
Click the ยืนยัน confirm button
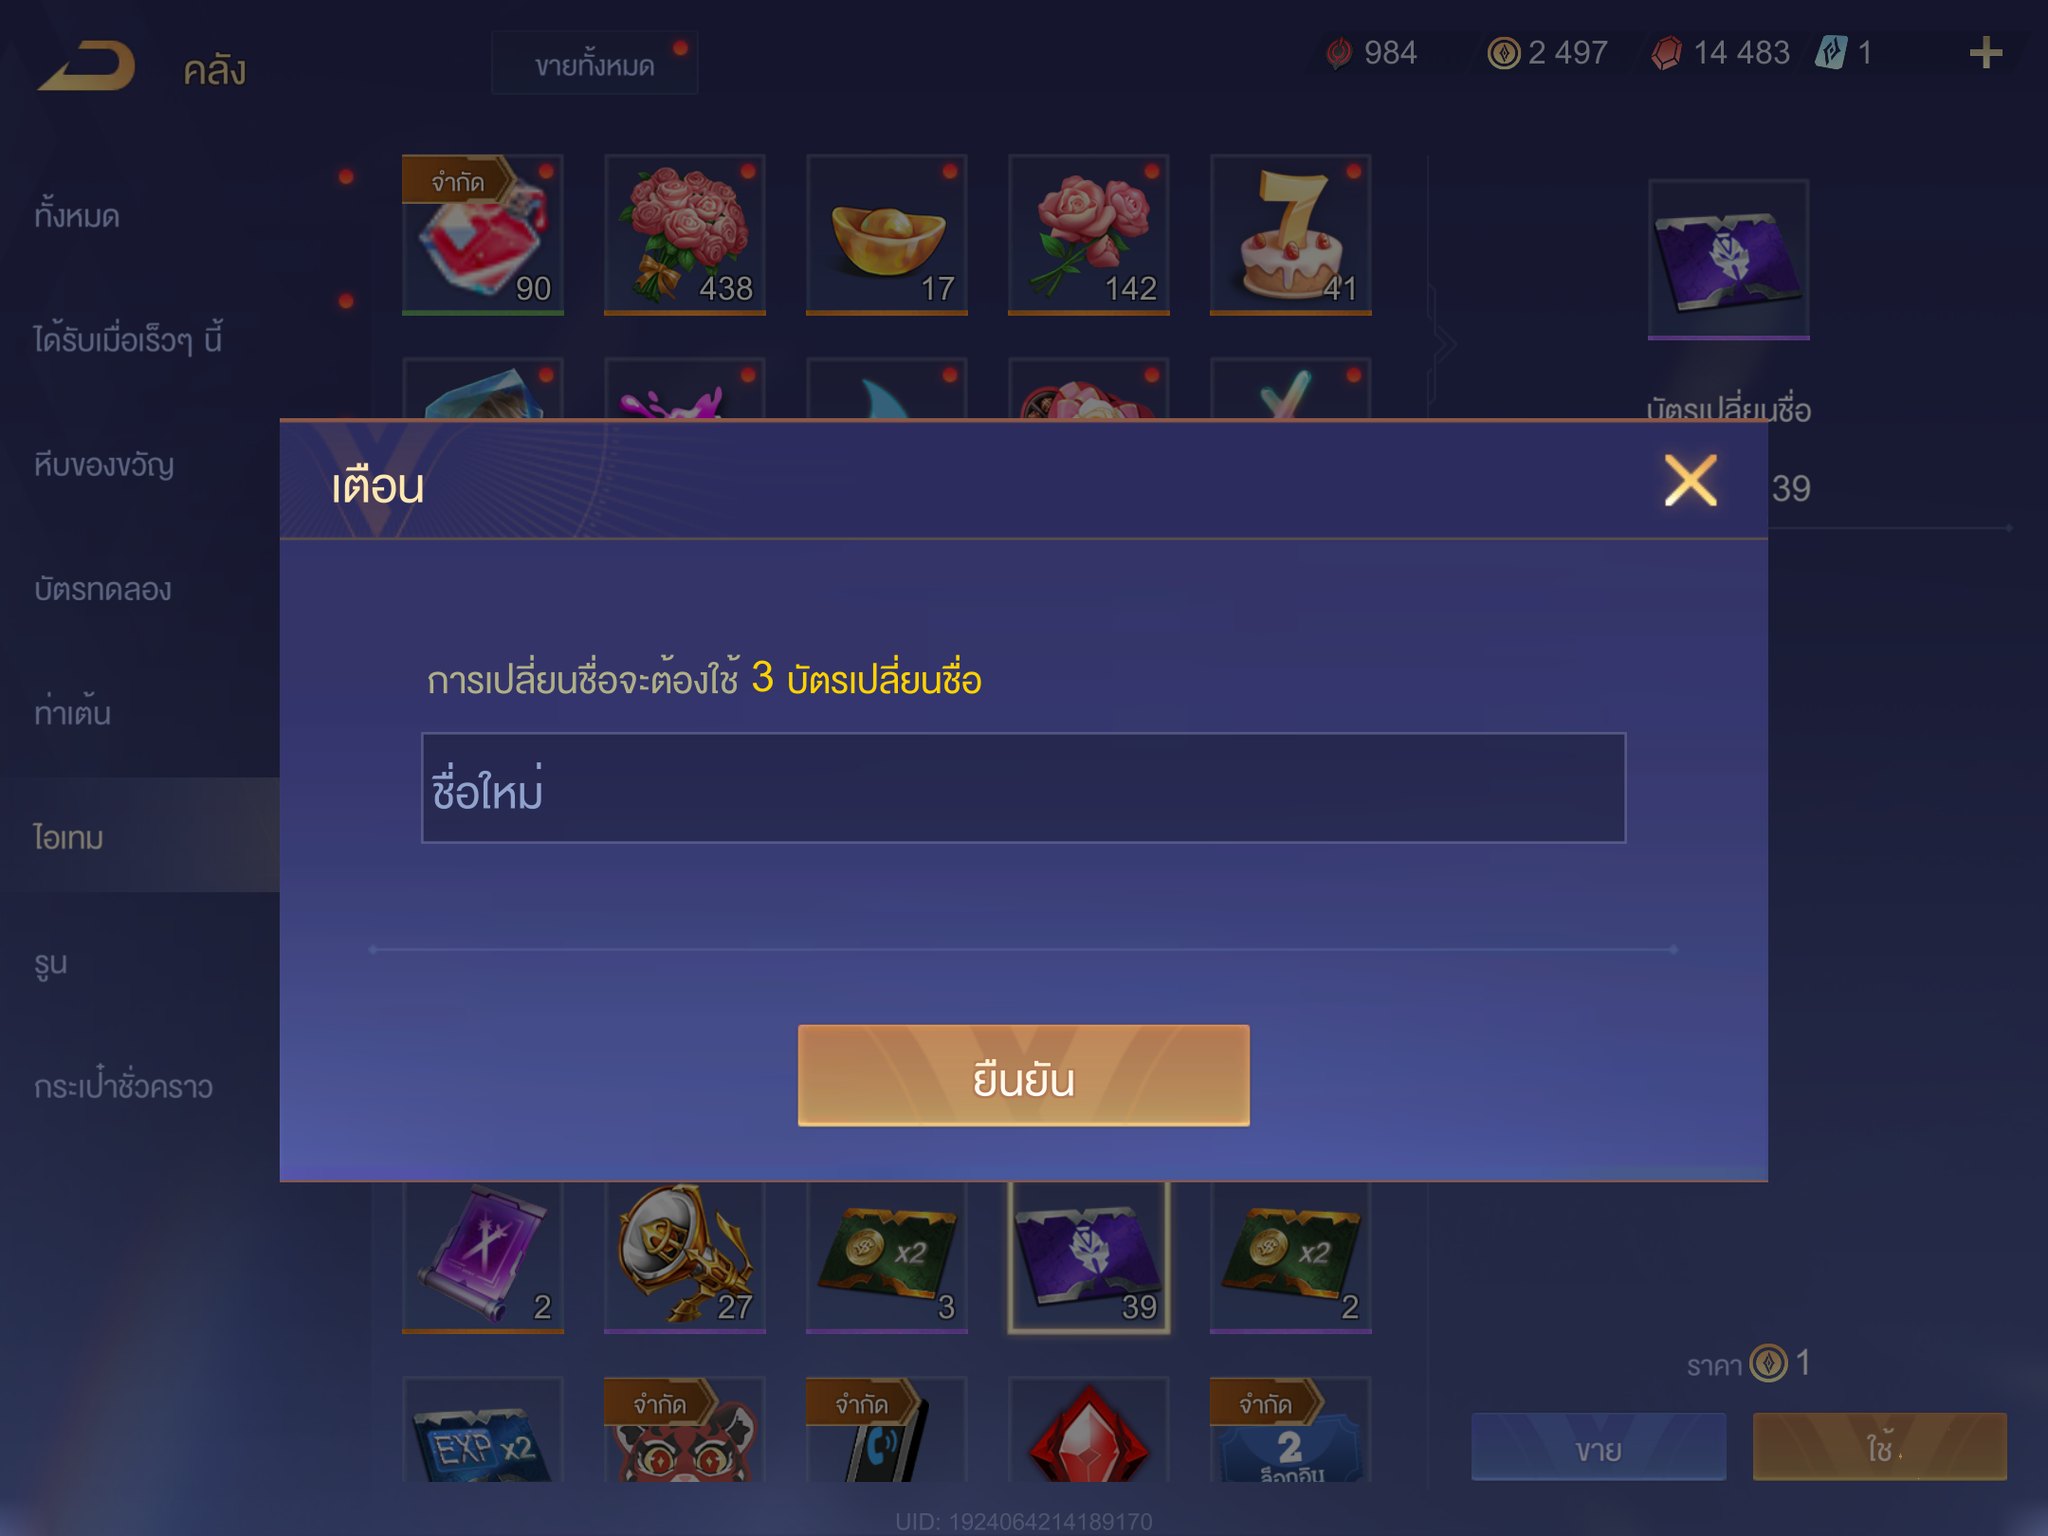(x=1023, y=1075)
